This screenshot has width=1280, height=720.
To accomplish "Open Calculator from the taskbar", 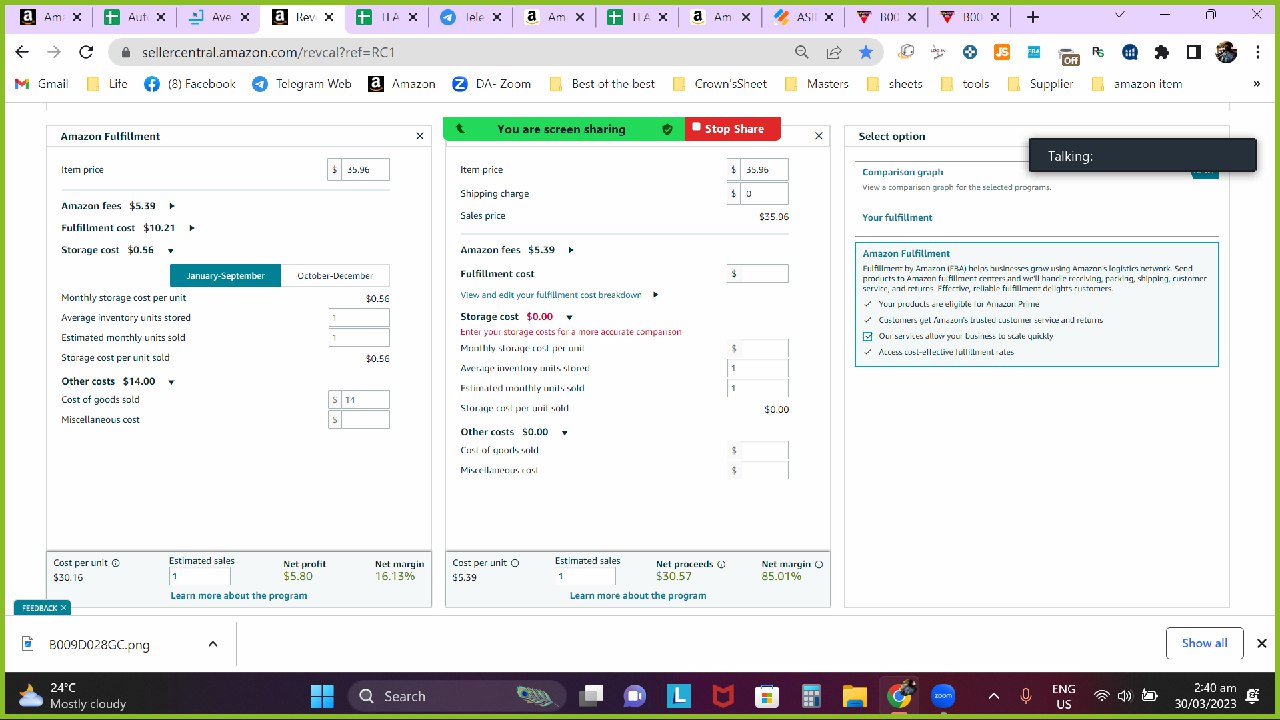I will coord(811,696).
